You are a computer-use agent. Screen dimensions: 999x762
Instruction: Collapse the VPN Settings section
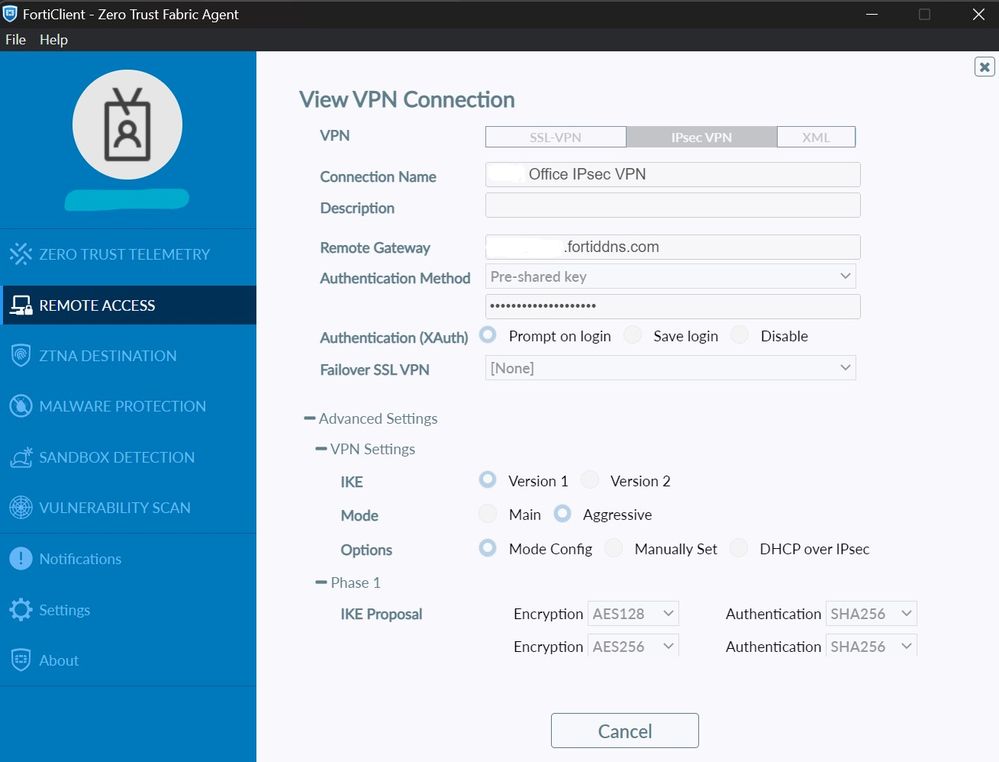[x=321, y=449]
